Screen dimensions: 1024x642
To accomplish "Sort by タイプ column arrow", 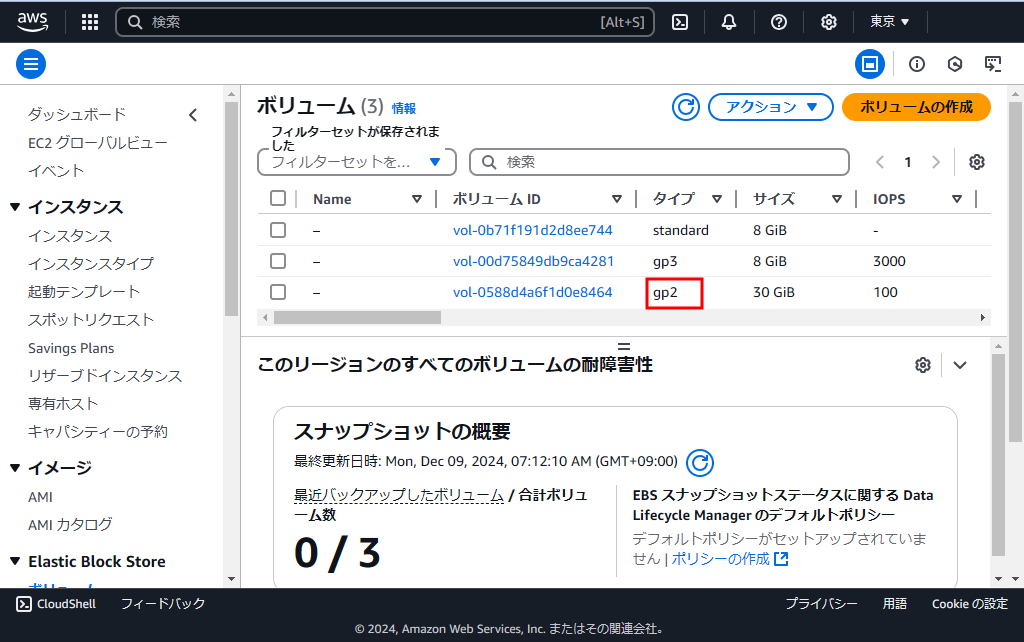I will 717,199.
